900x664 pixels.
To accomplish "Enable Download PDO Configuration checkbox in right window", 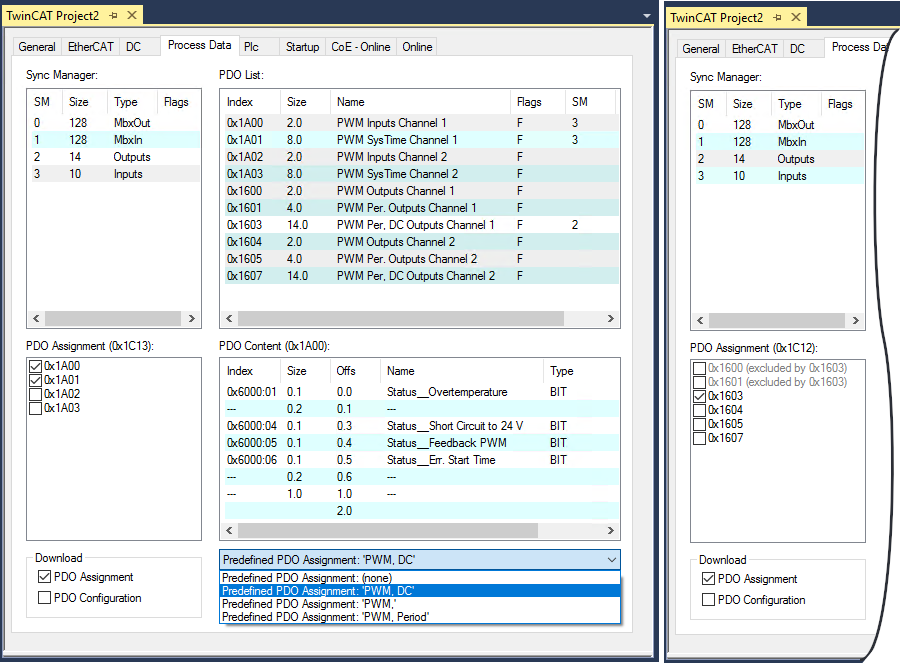I will [x=708, y=600].
